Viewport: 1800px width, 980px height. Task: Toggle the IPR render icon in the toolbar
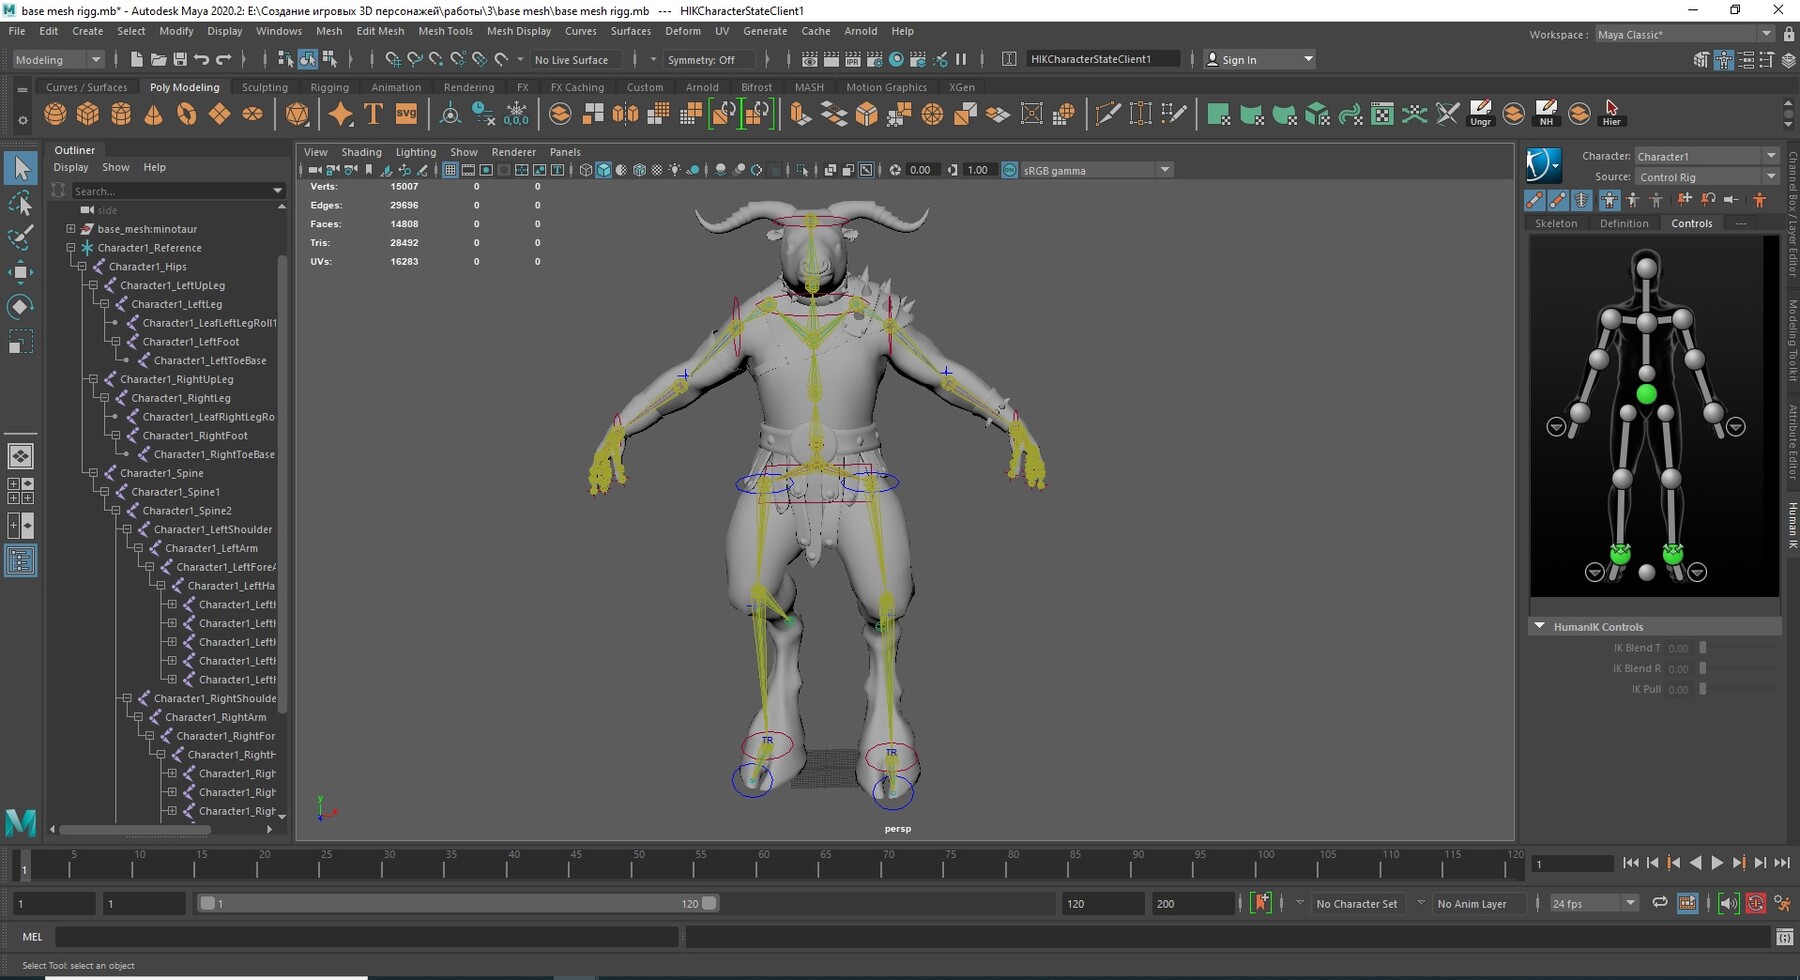coord(852,59)
